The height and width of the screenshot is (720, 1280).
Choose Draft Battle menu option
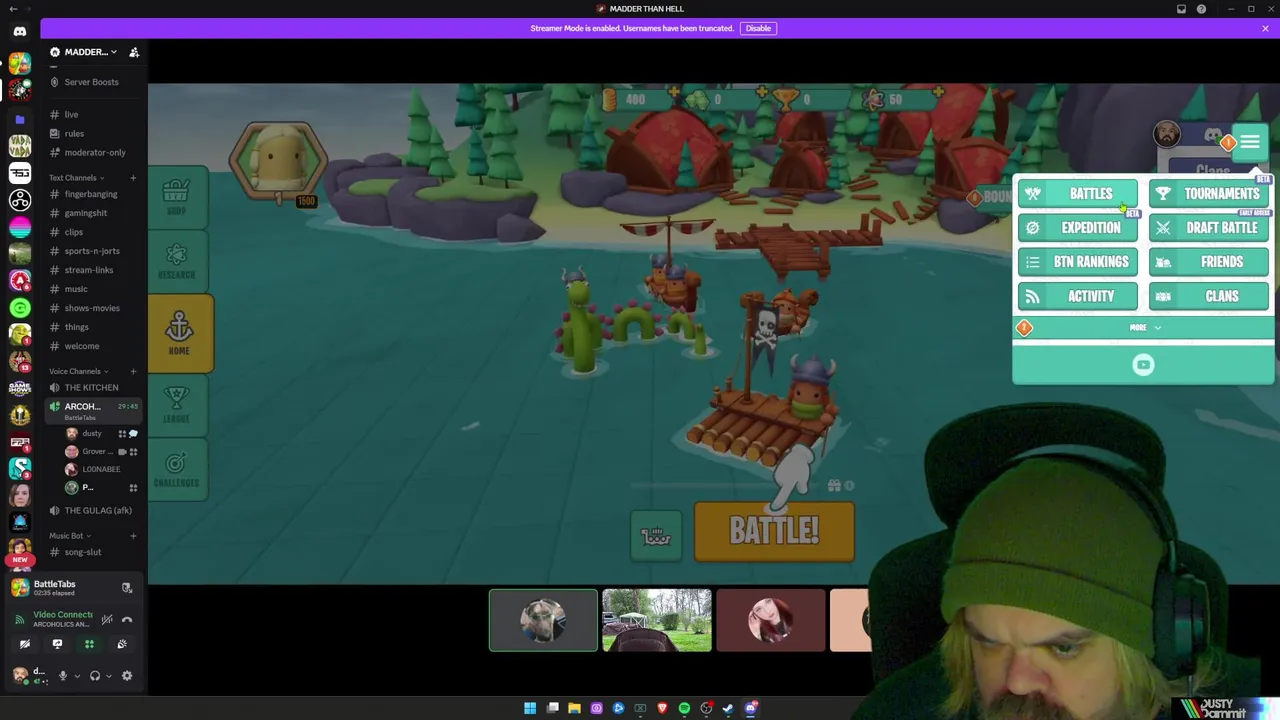pos(1209,228)
